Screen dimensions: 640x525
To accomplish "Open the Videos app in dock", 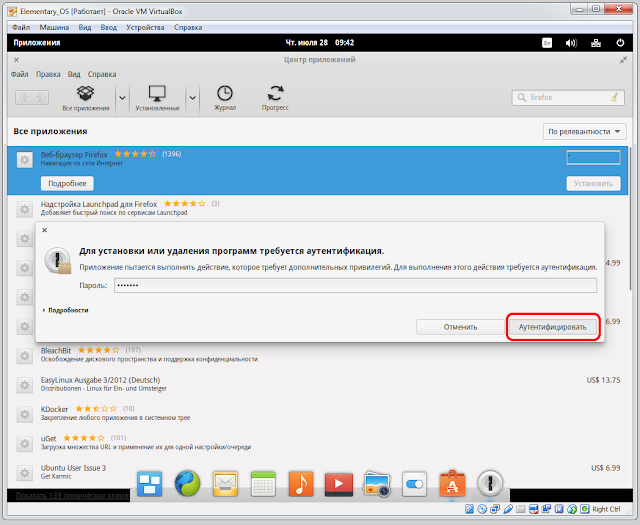I will (339, 485).
